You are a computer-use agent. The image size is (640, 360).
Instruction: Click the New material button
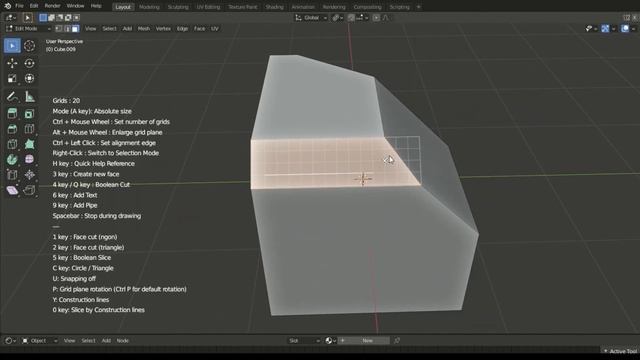pos(364,340)
